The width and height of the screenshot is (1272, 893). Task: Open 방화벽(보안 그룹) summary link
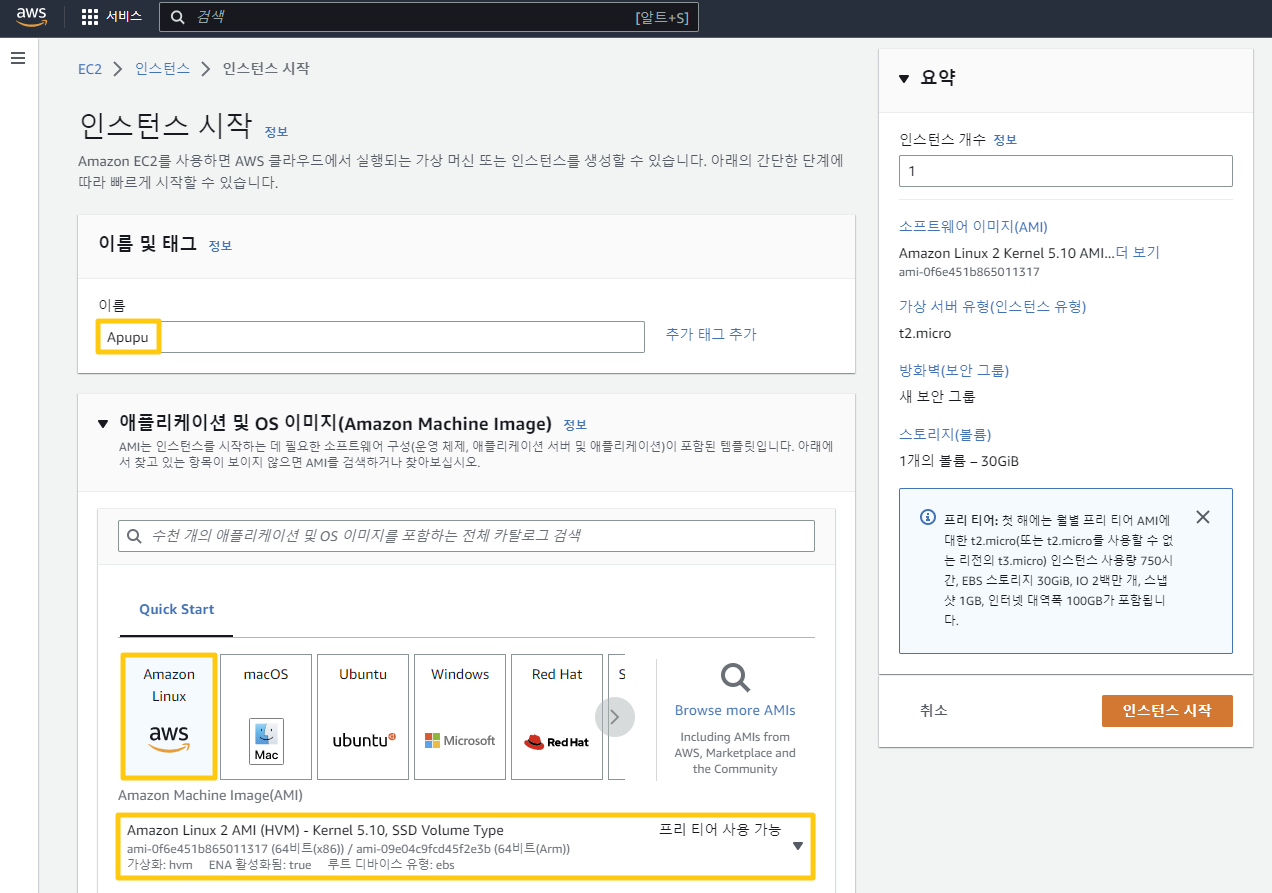pos(954,371)
